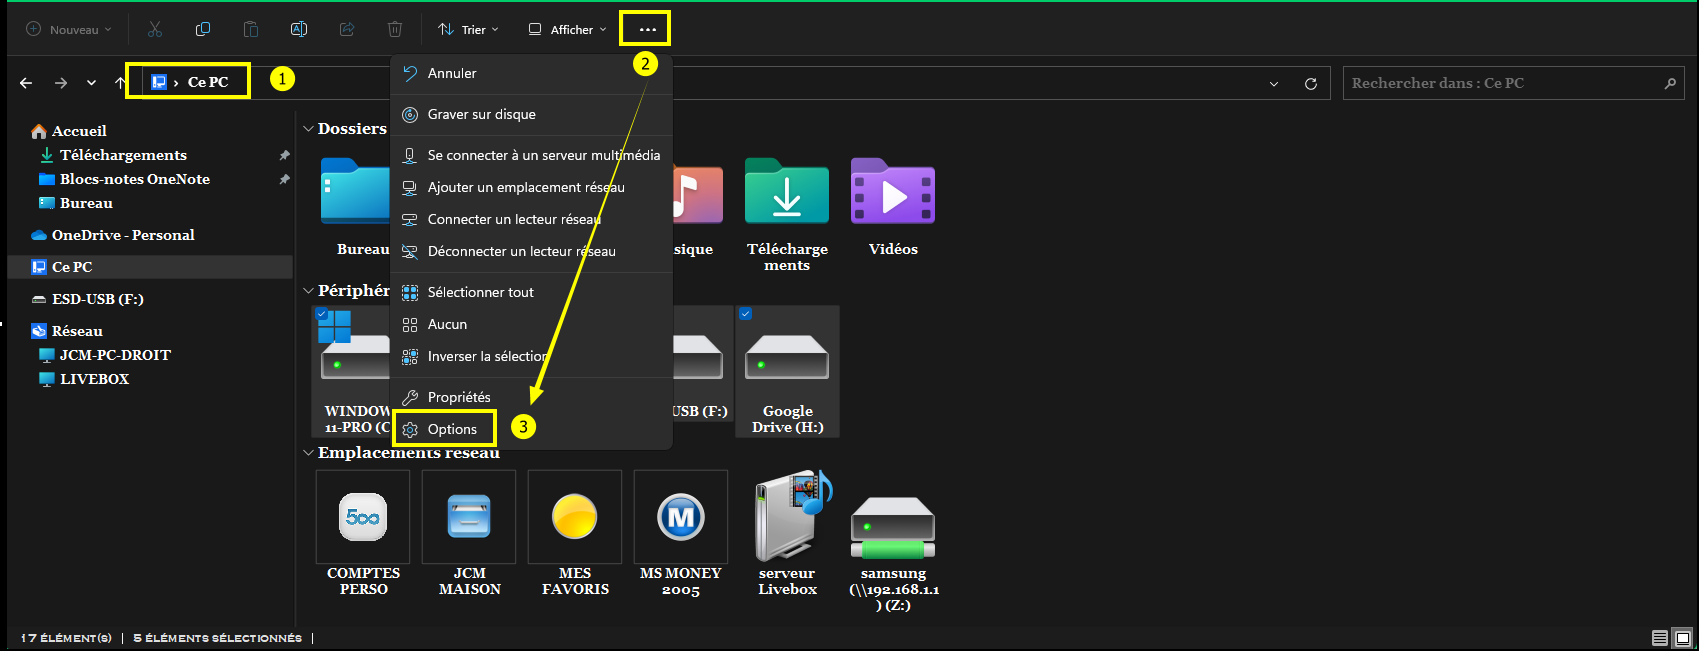Collapse the Périphériques group
This screenshot has height=651, width=1699.
coord(308,291)
